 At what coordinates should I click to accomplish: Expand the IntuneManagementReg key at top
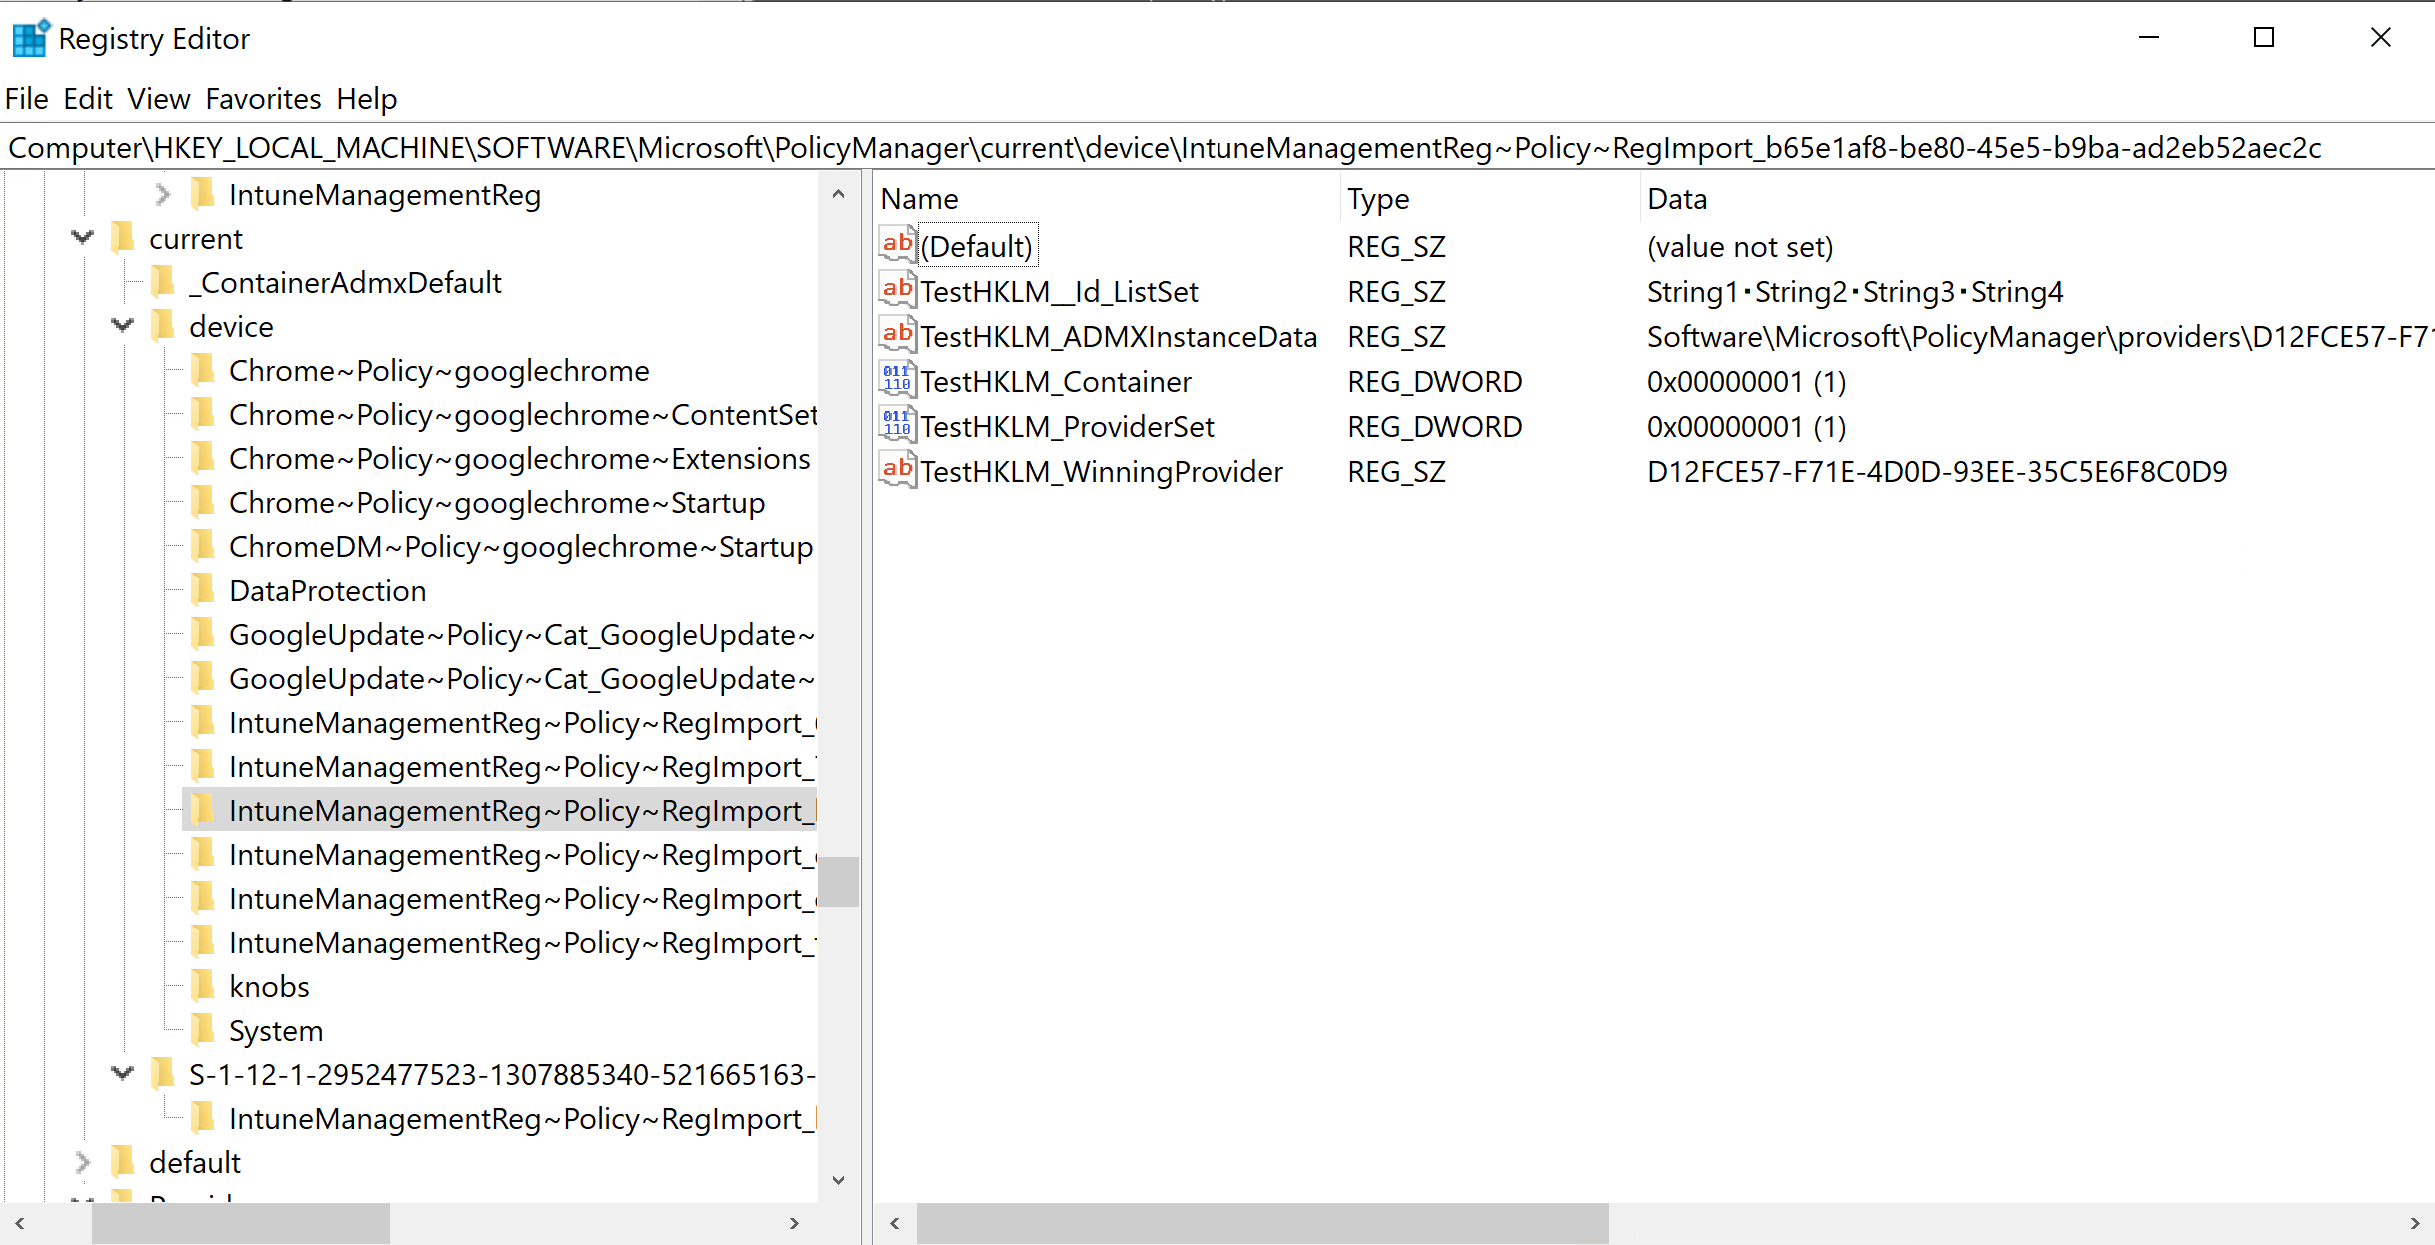click(163, 194)
